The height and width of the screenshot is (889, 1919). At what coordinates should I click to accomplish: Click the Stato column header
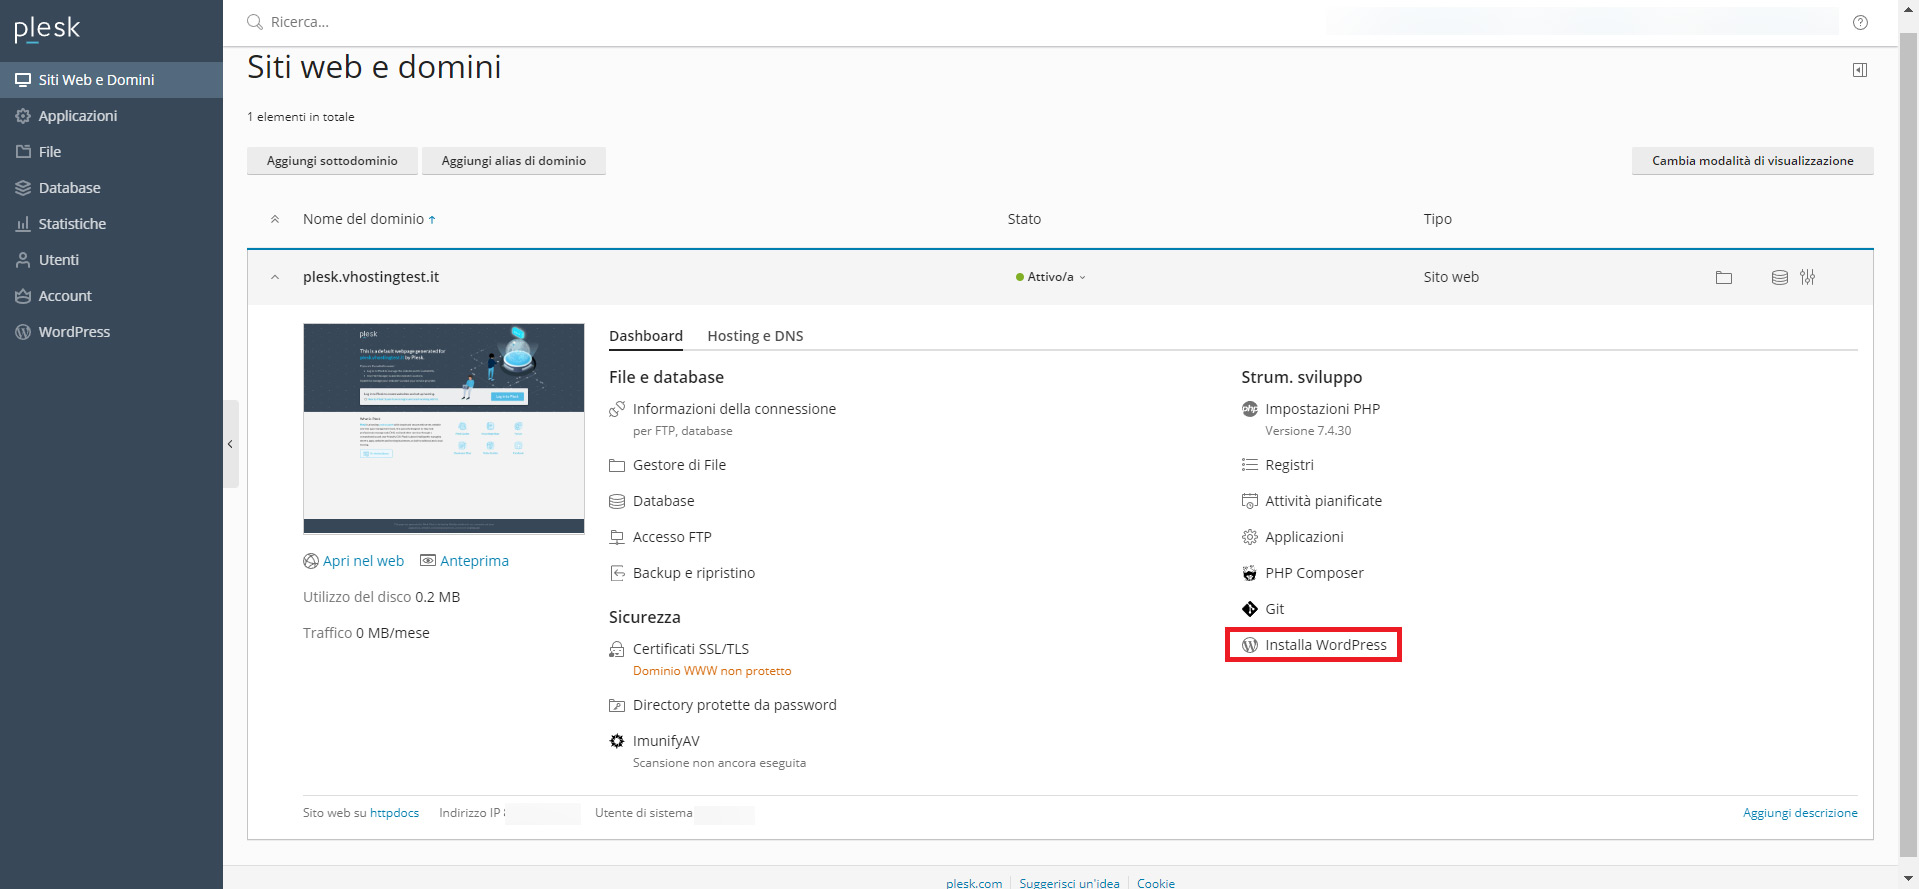tap(1024, 219)
